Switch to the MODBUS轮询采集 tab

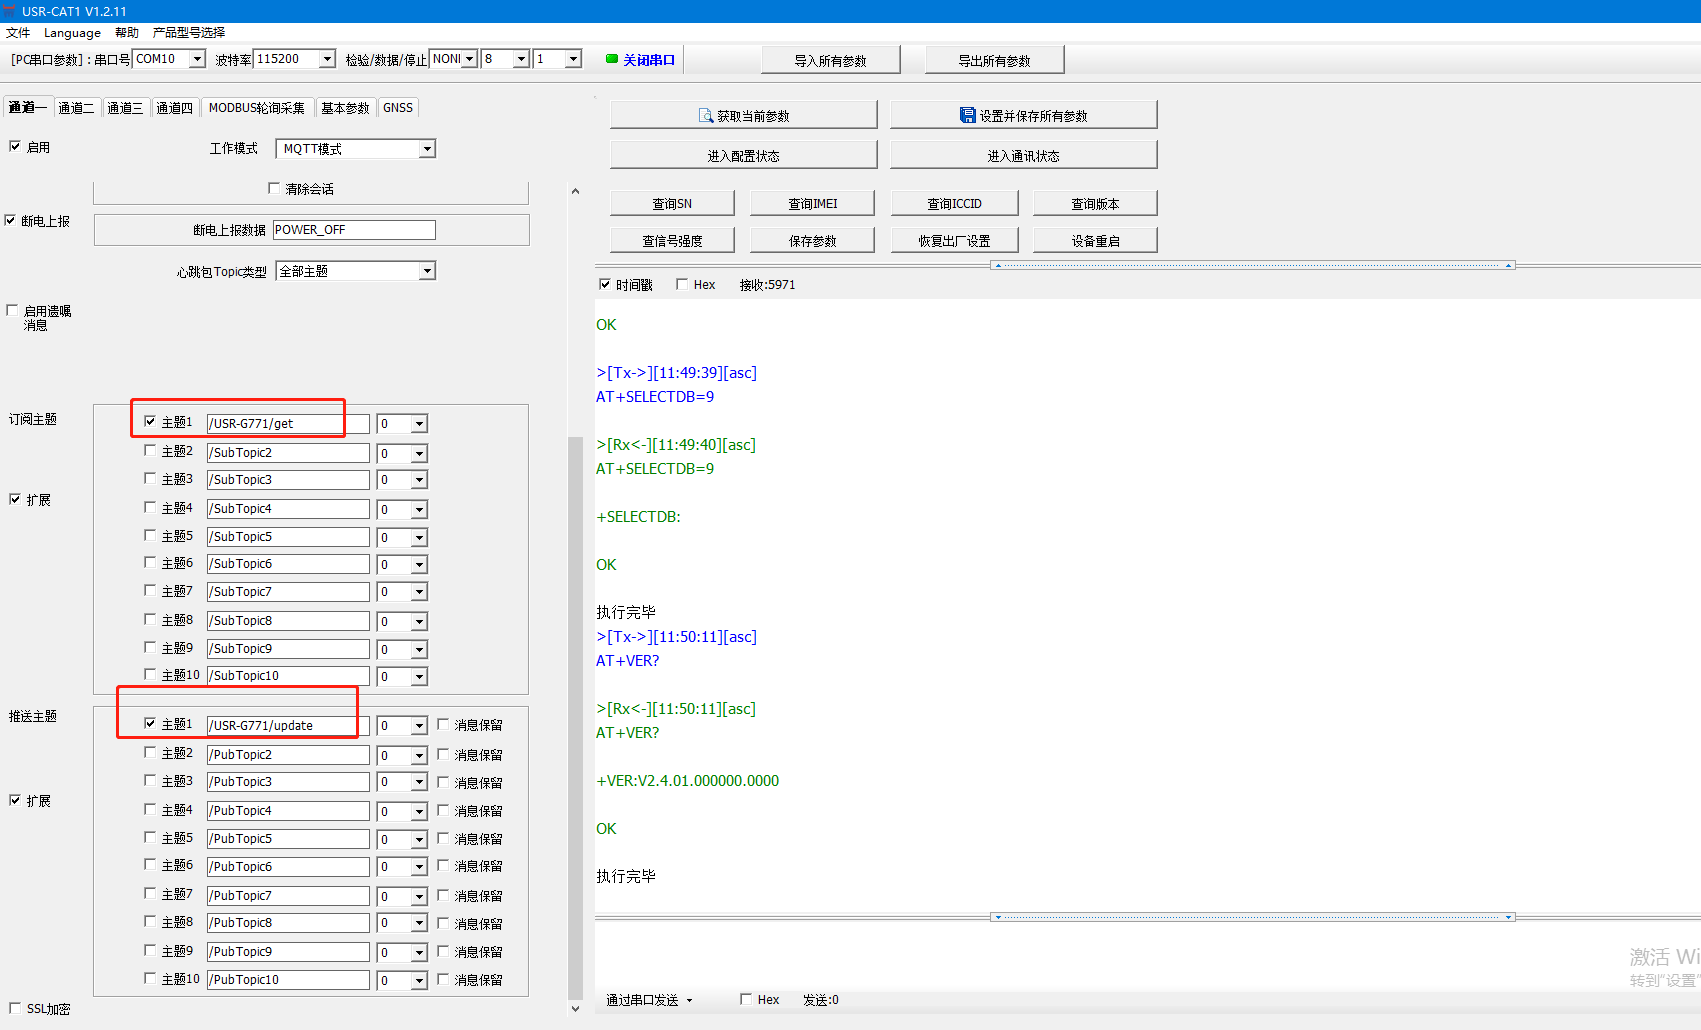coord(256,108)
